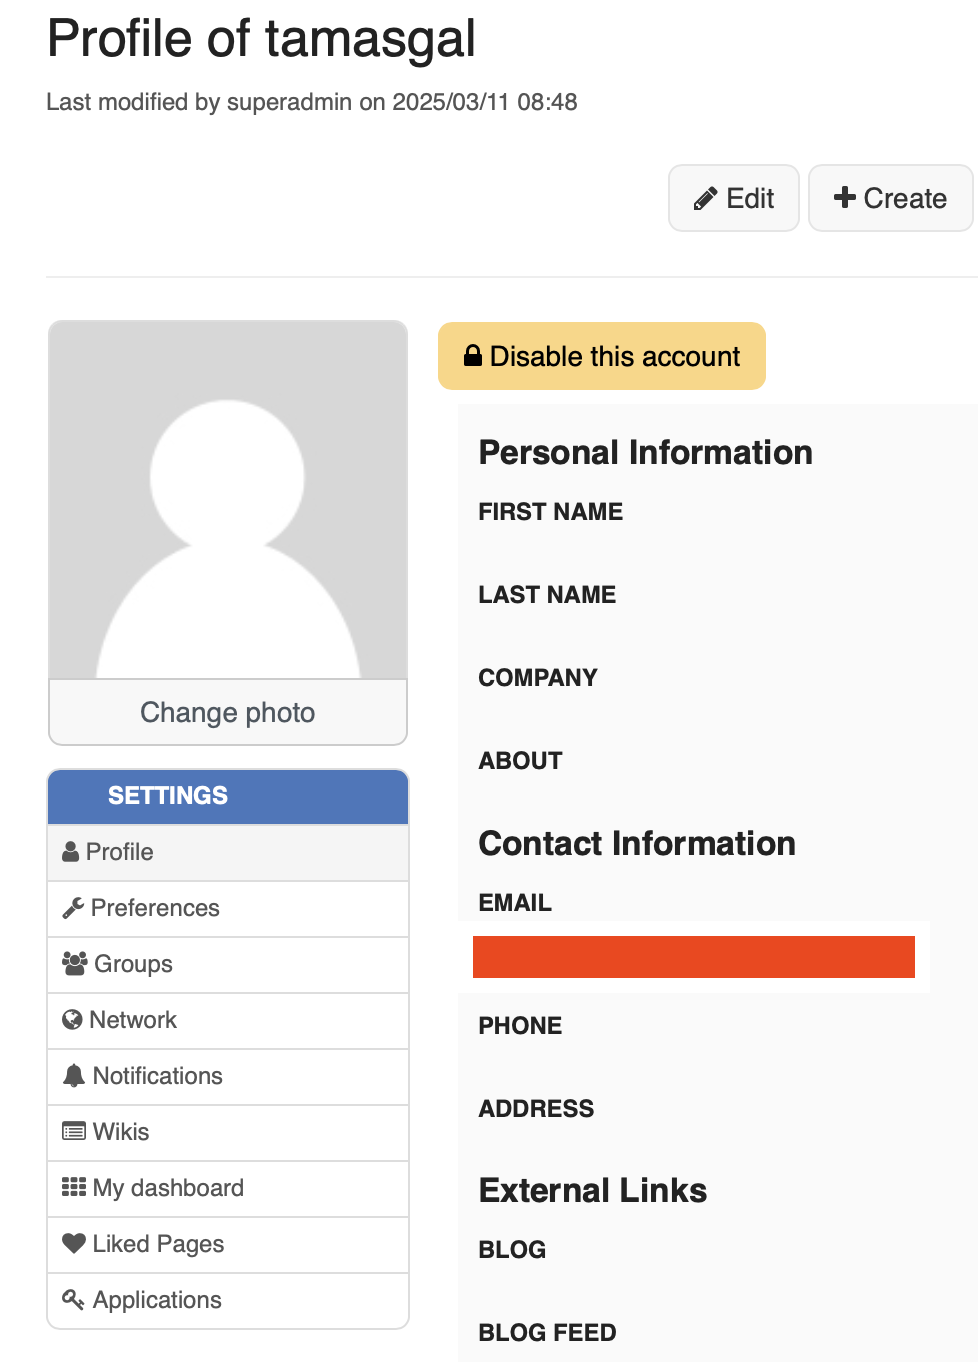The width and height of the screenshot is (978, 1362).
Task: Click the heart icon for Liked Pages
Action: [x=74, y=1243]
